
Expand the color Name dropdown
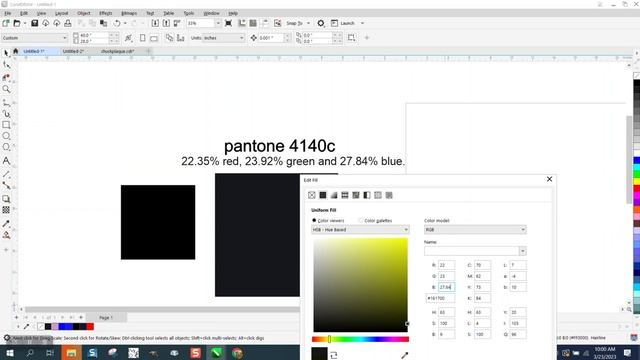tap(522, 251)
